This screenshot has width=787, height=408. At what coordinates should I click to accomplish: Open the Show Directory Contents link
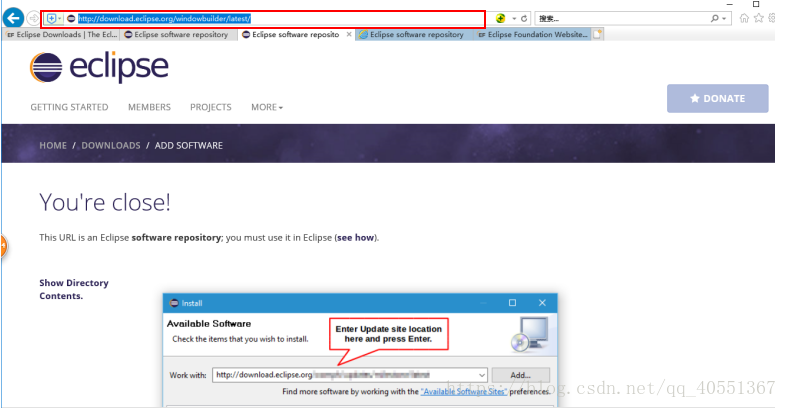click(x=74, y=290)
